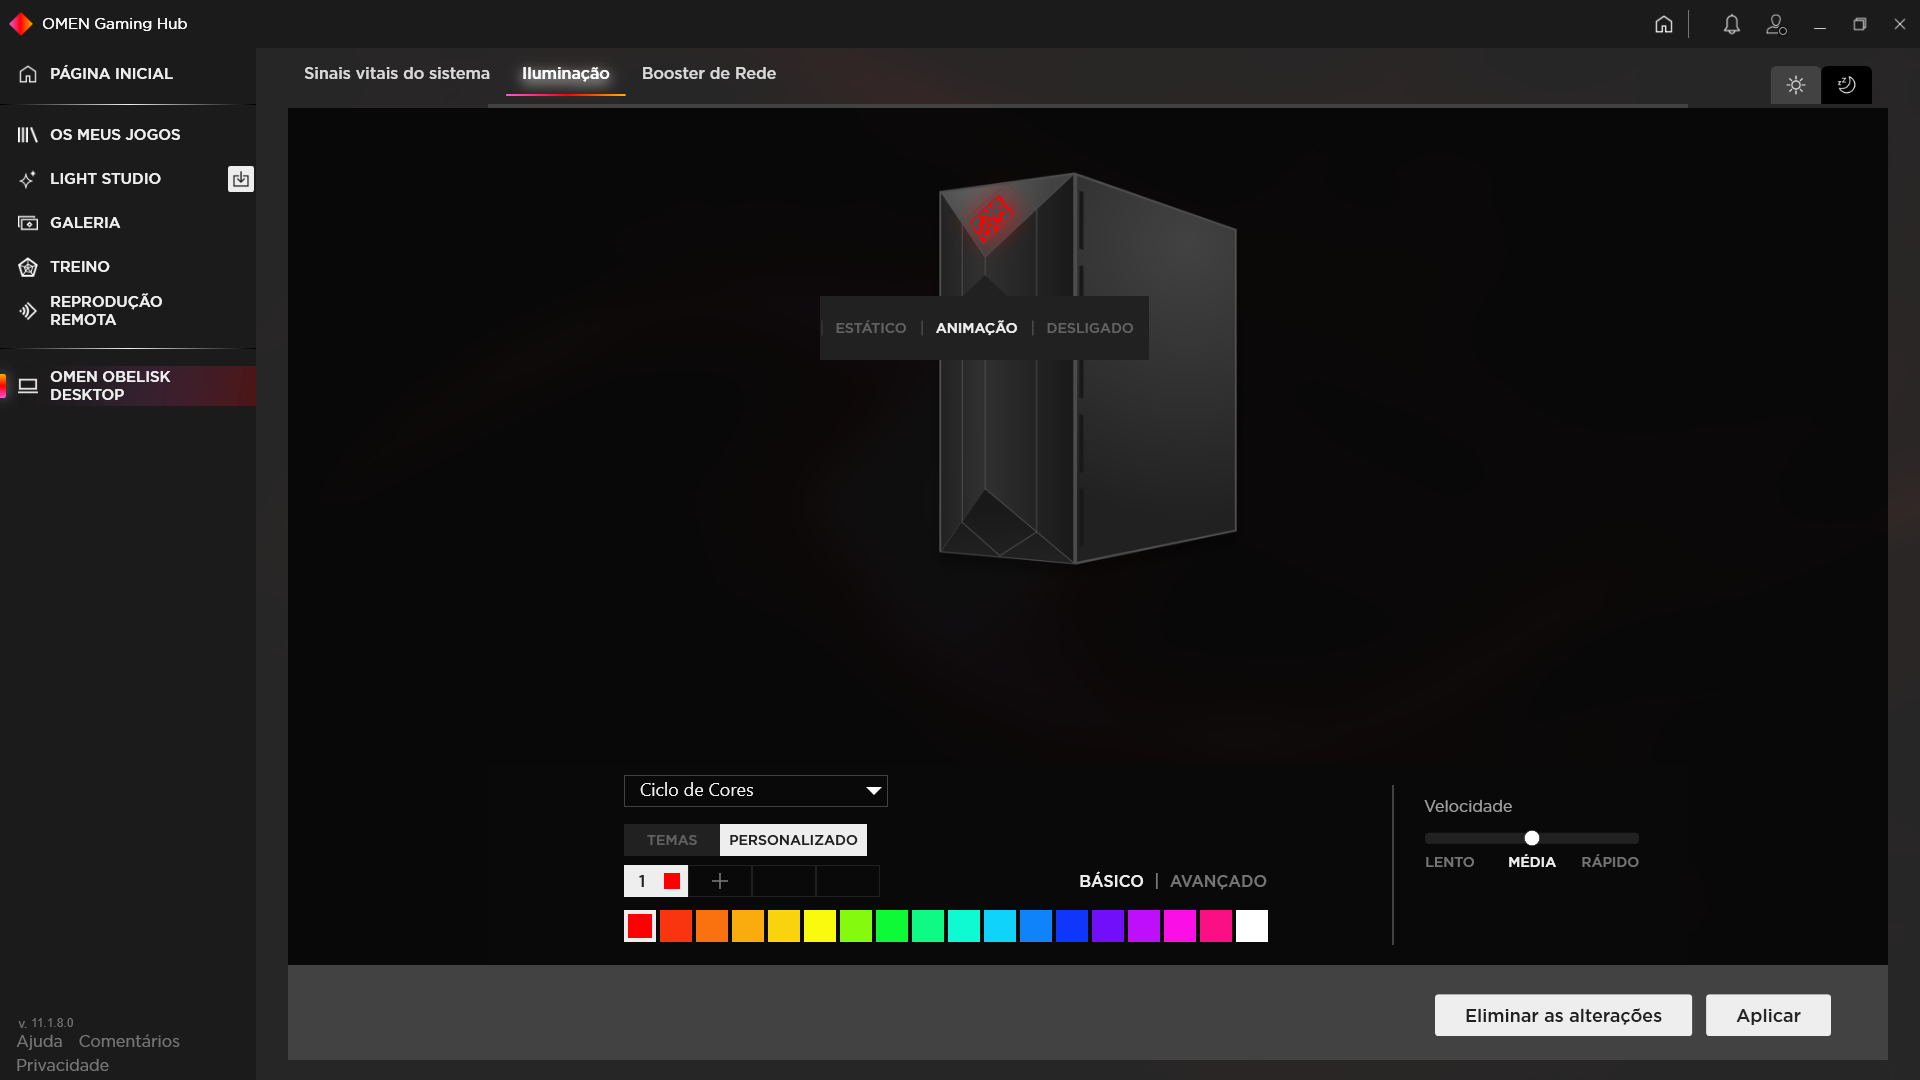The height and width of the screenshot is (1080, 1920).
Task: Switch to the Booster de Rede tab
Action: click(x=708, y=73)
